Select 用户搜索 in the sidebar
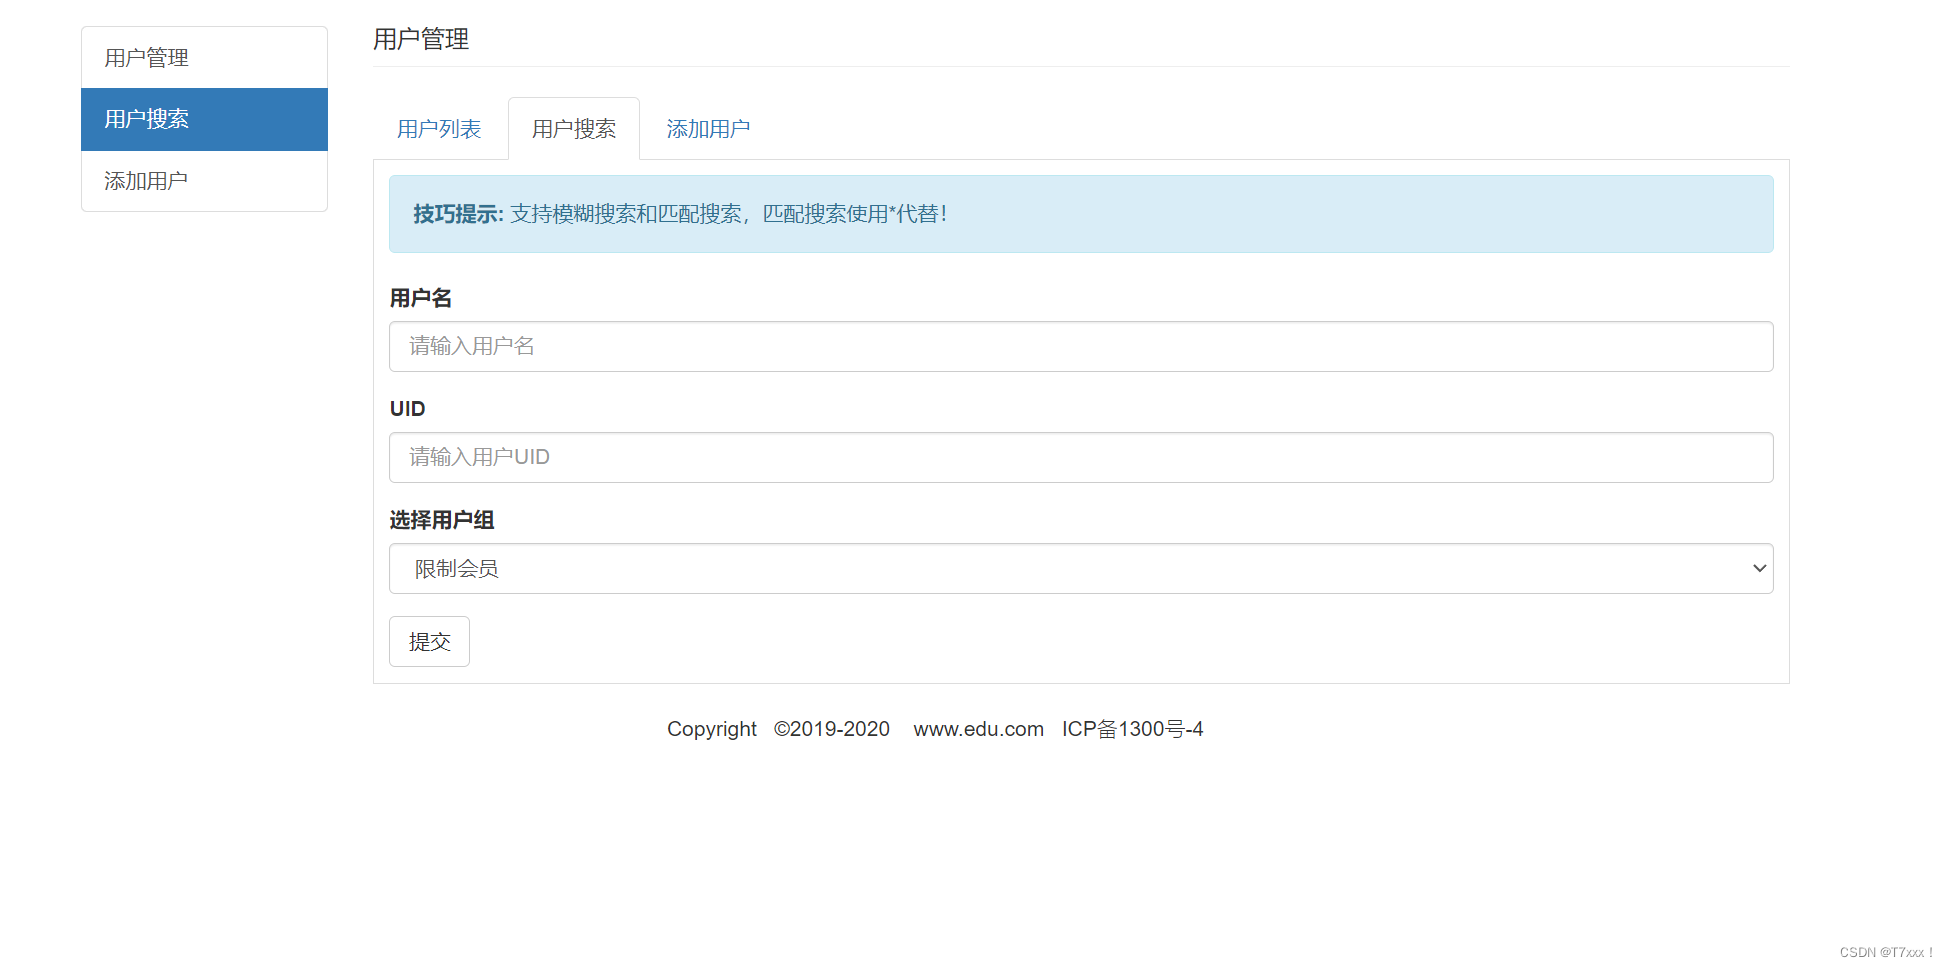The image size is (1947, 967). tap(204, 119)
